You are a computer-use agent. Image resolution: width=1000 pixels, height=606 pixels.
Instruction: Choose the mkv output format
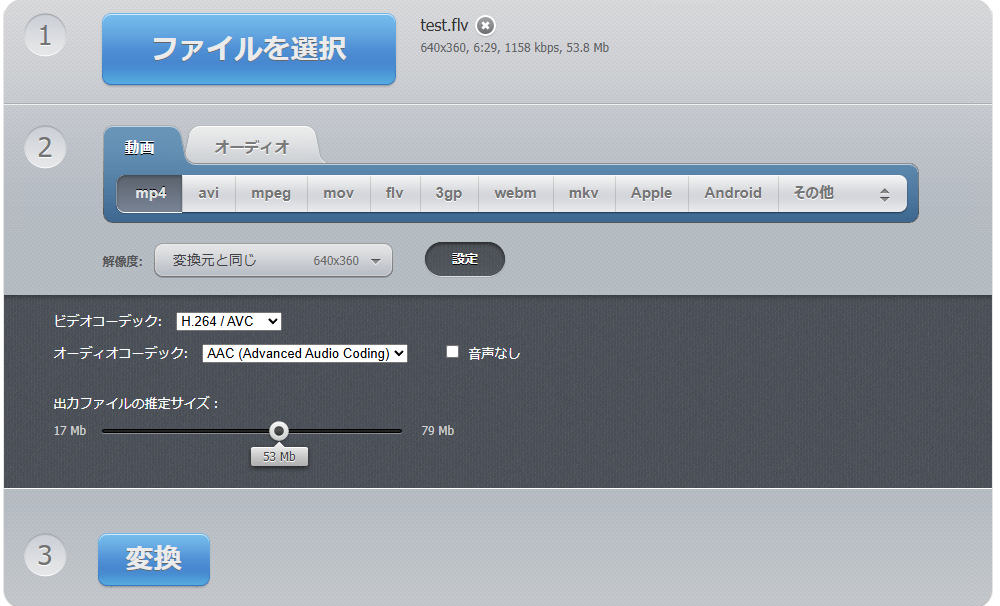[x=583, y=193]
